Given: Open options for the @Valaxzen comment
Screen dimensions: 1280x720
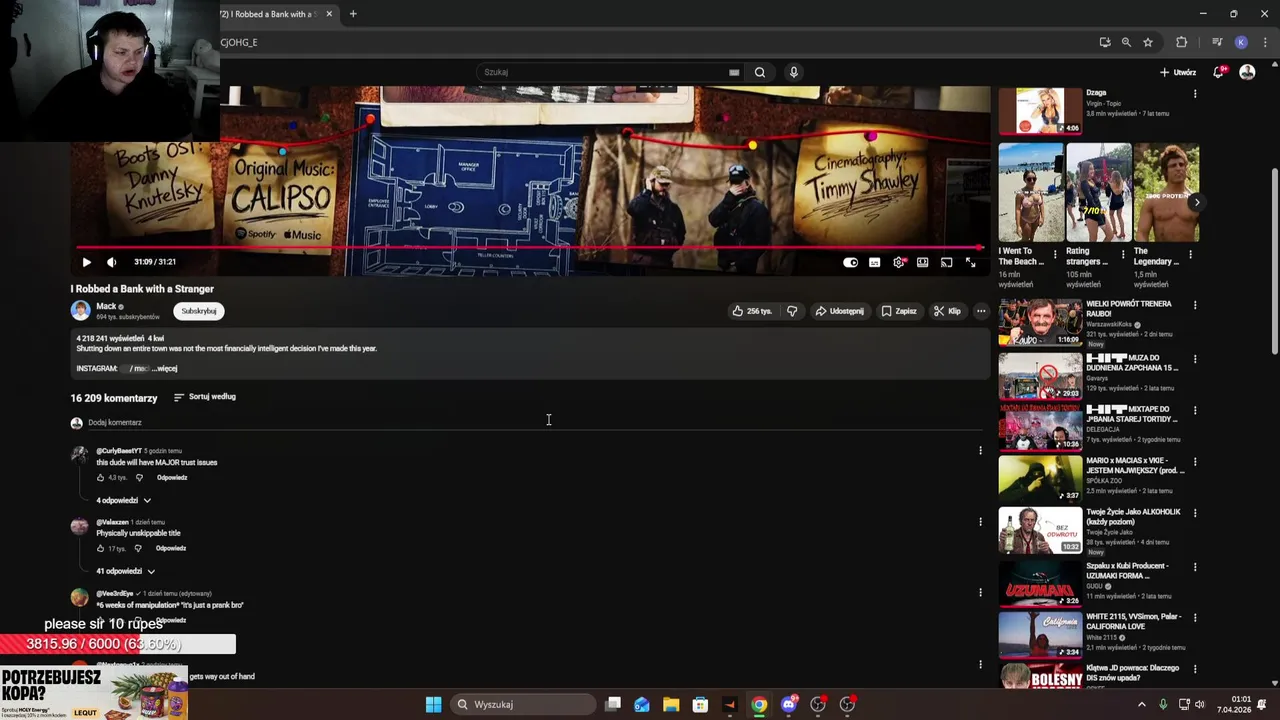Looking at the screenshot, I should [x=980, y=521].
